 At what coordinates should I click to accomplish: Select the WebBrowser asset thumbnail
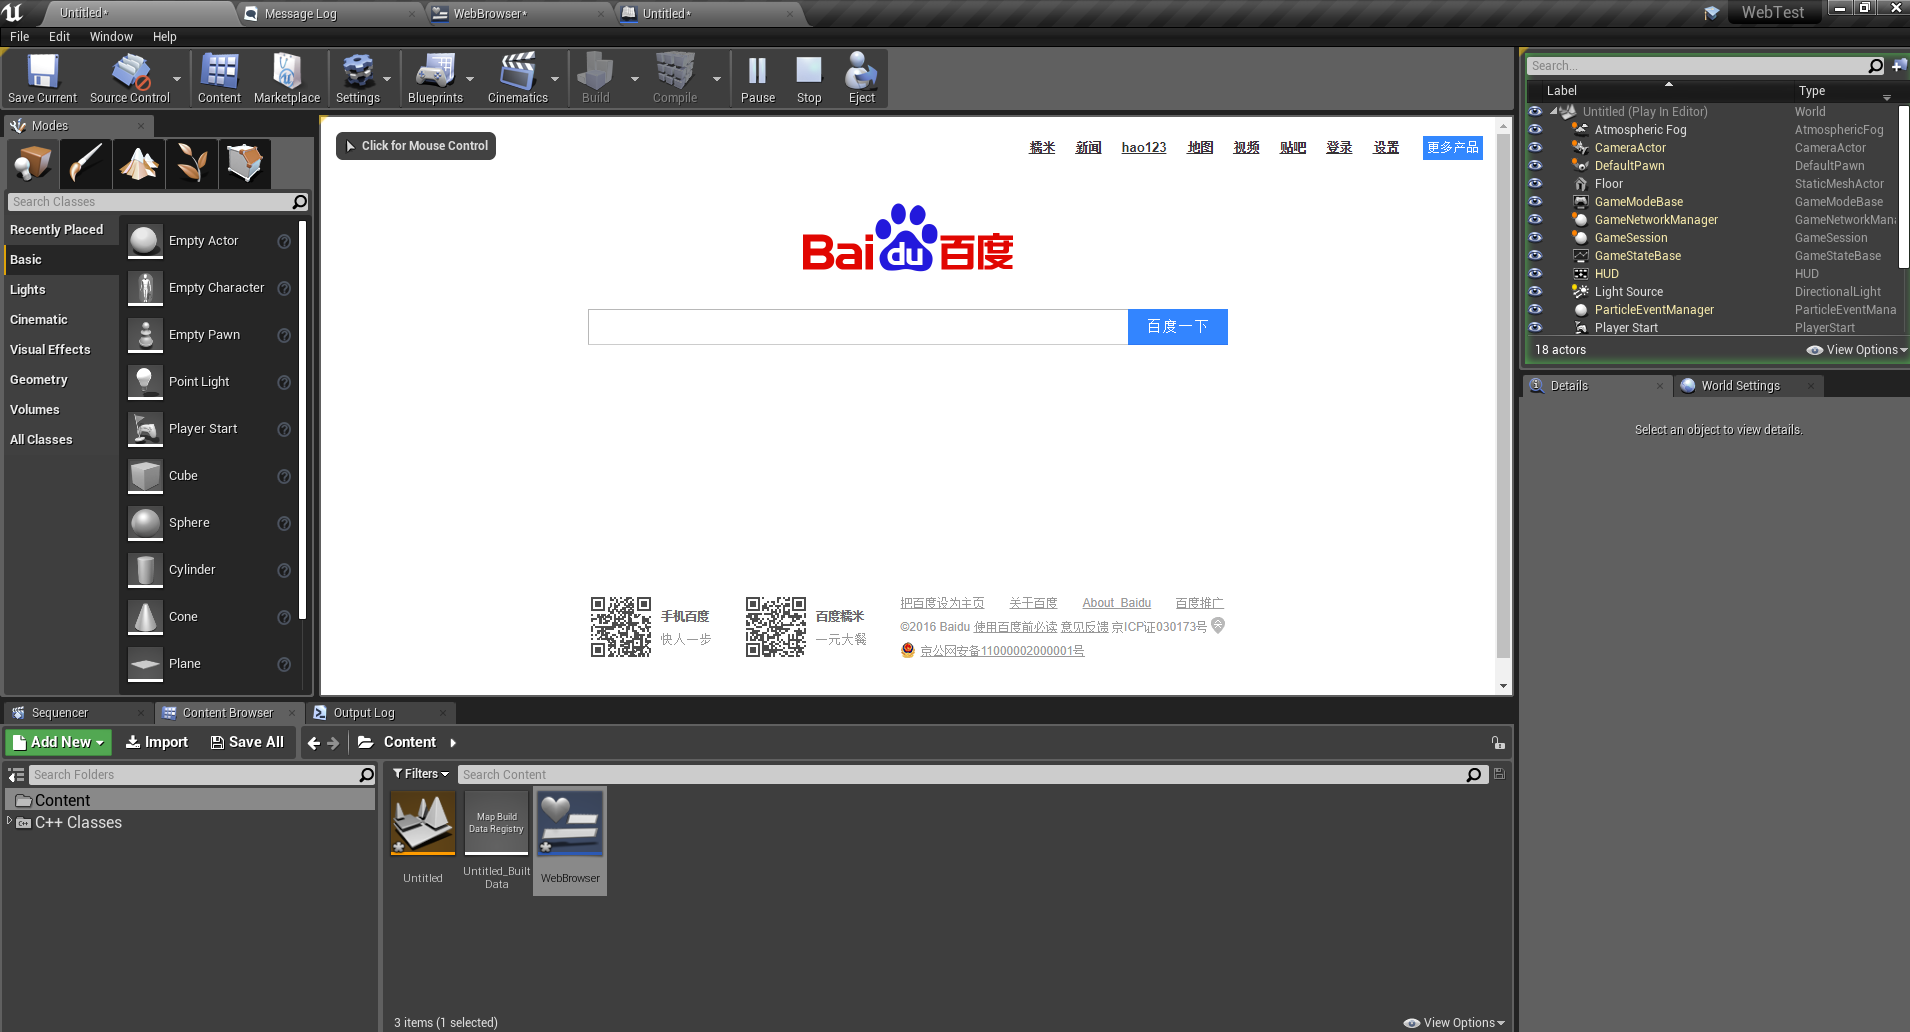[x=569, y=824]
